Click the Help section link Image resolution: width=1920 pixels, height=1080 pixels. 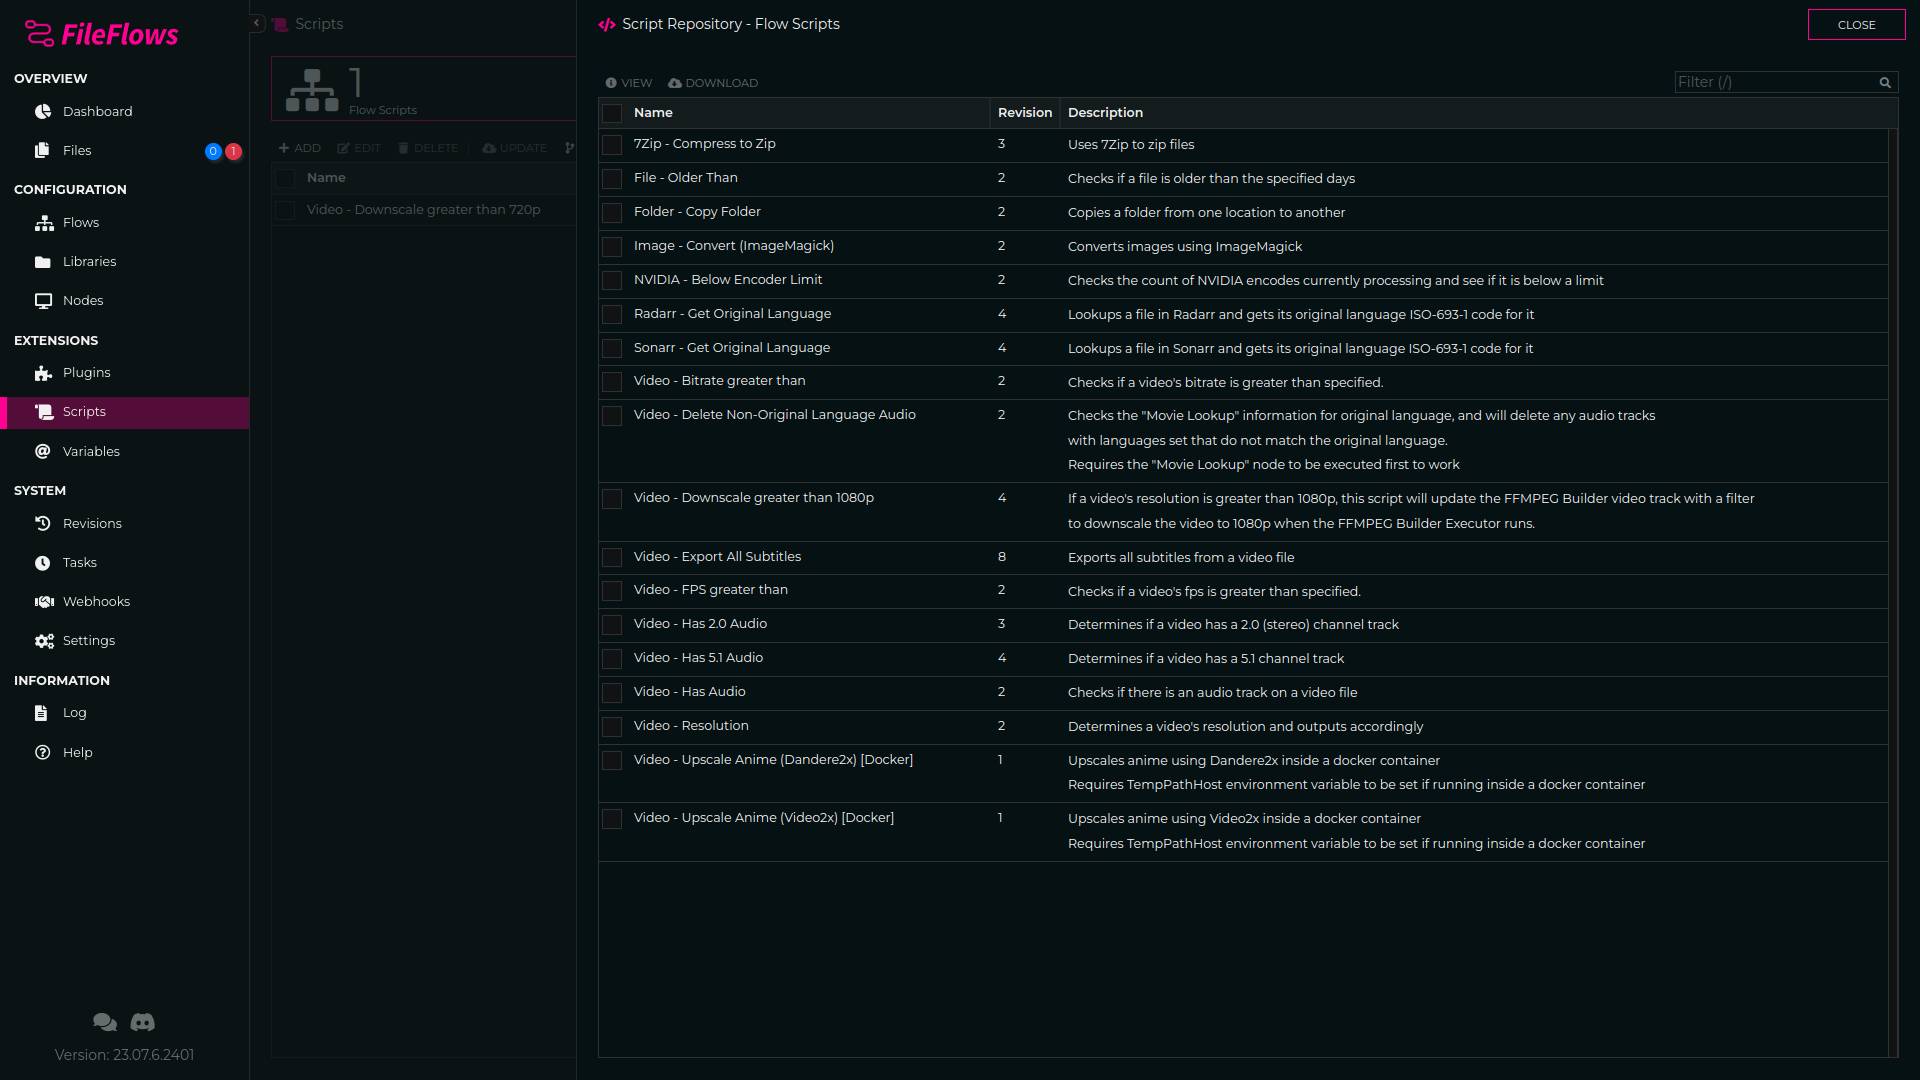pos(76,752)
